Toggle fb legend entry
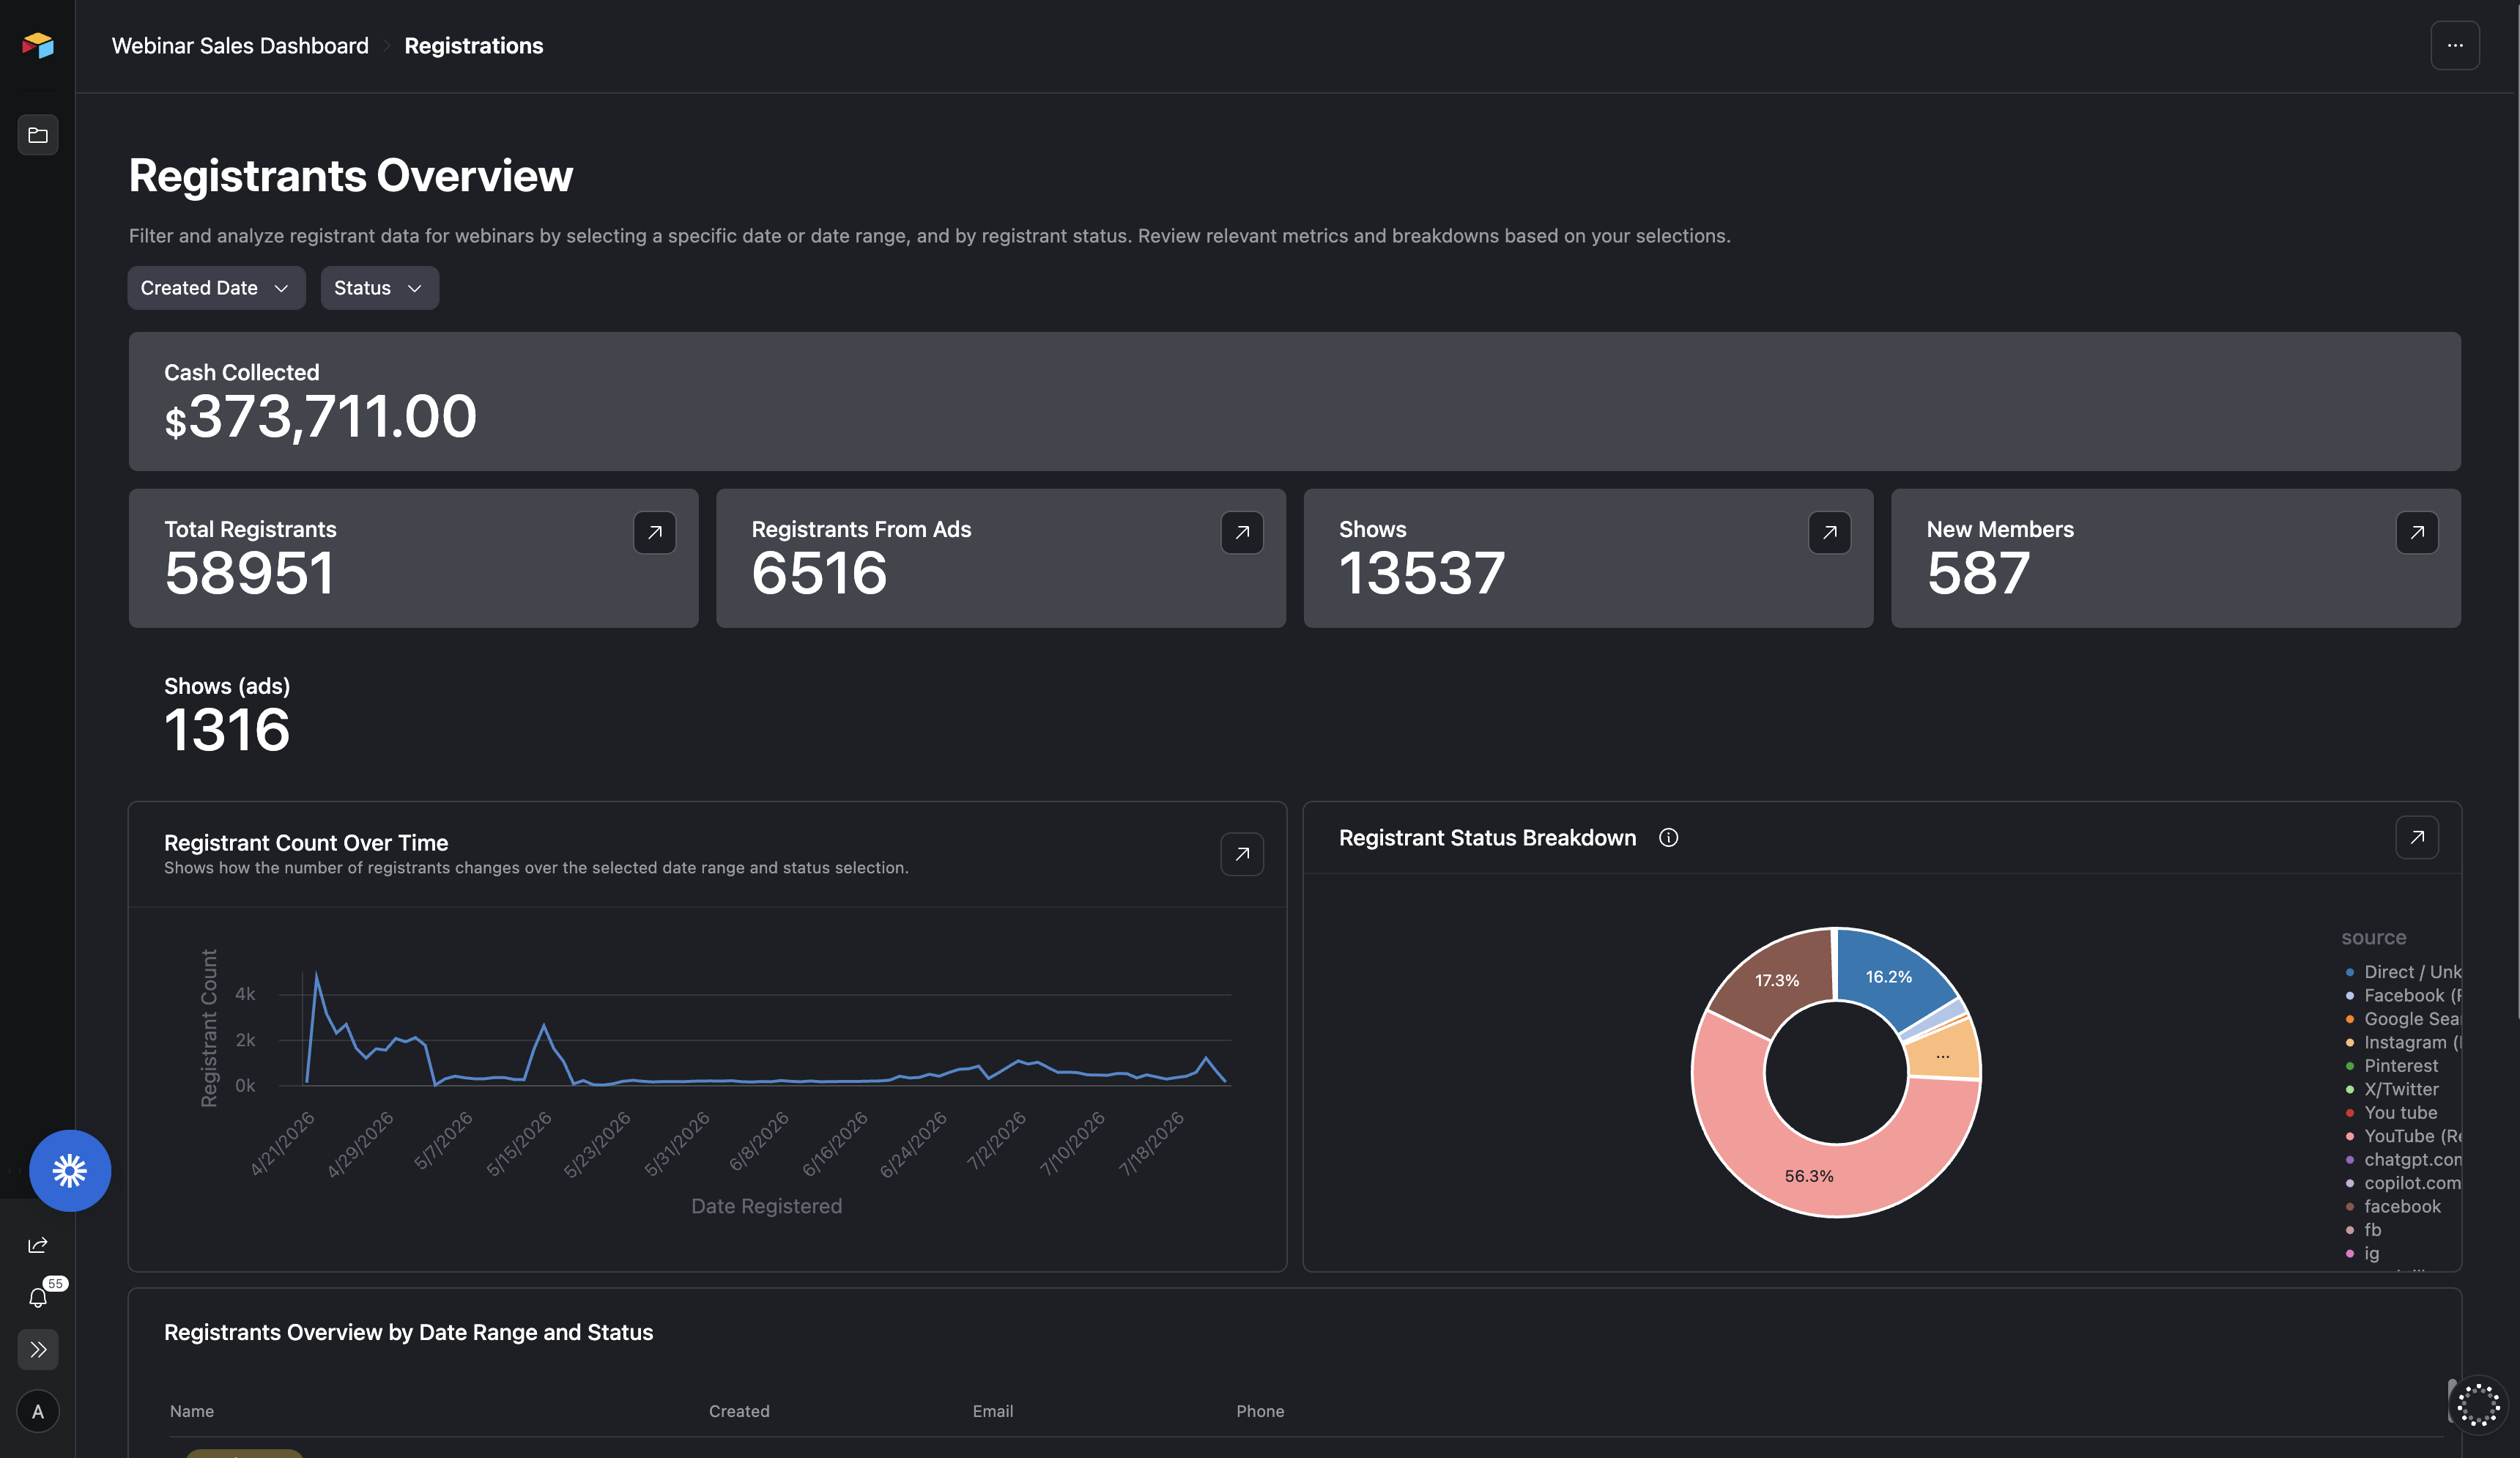 pos(2364,1230)
